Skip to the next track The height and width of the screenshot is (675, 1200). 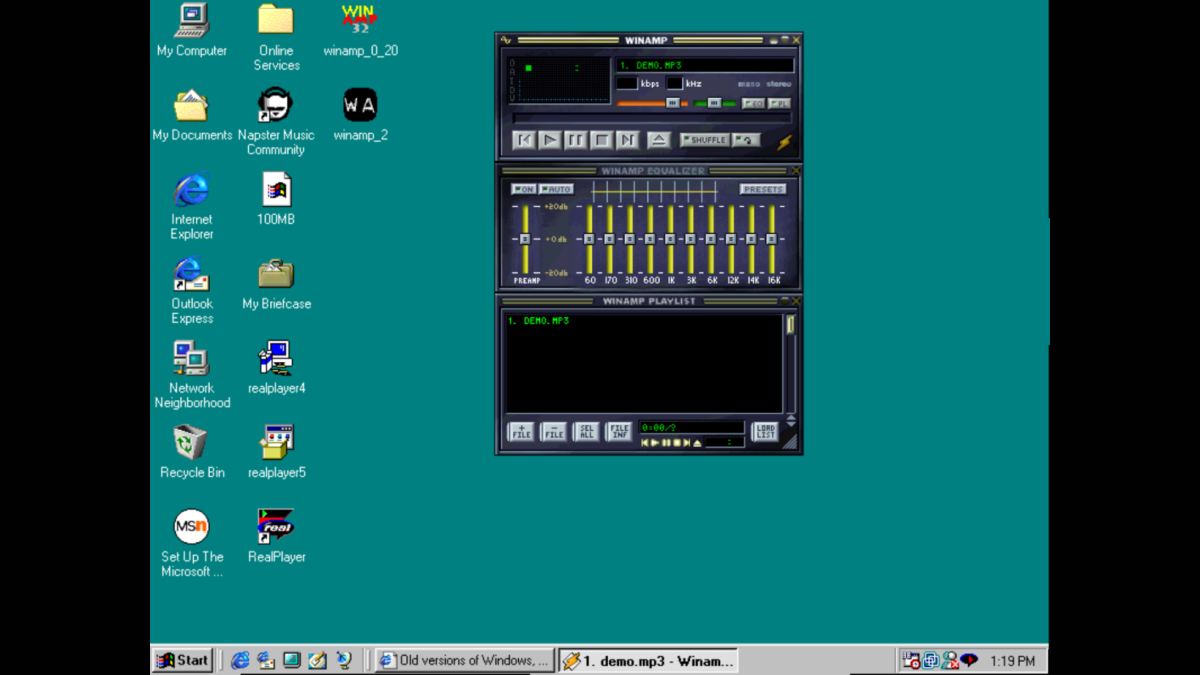[625, 140]
